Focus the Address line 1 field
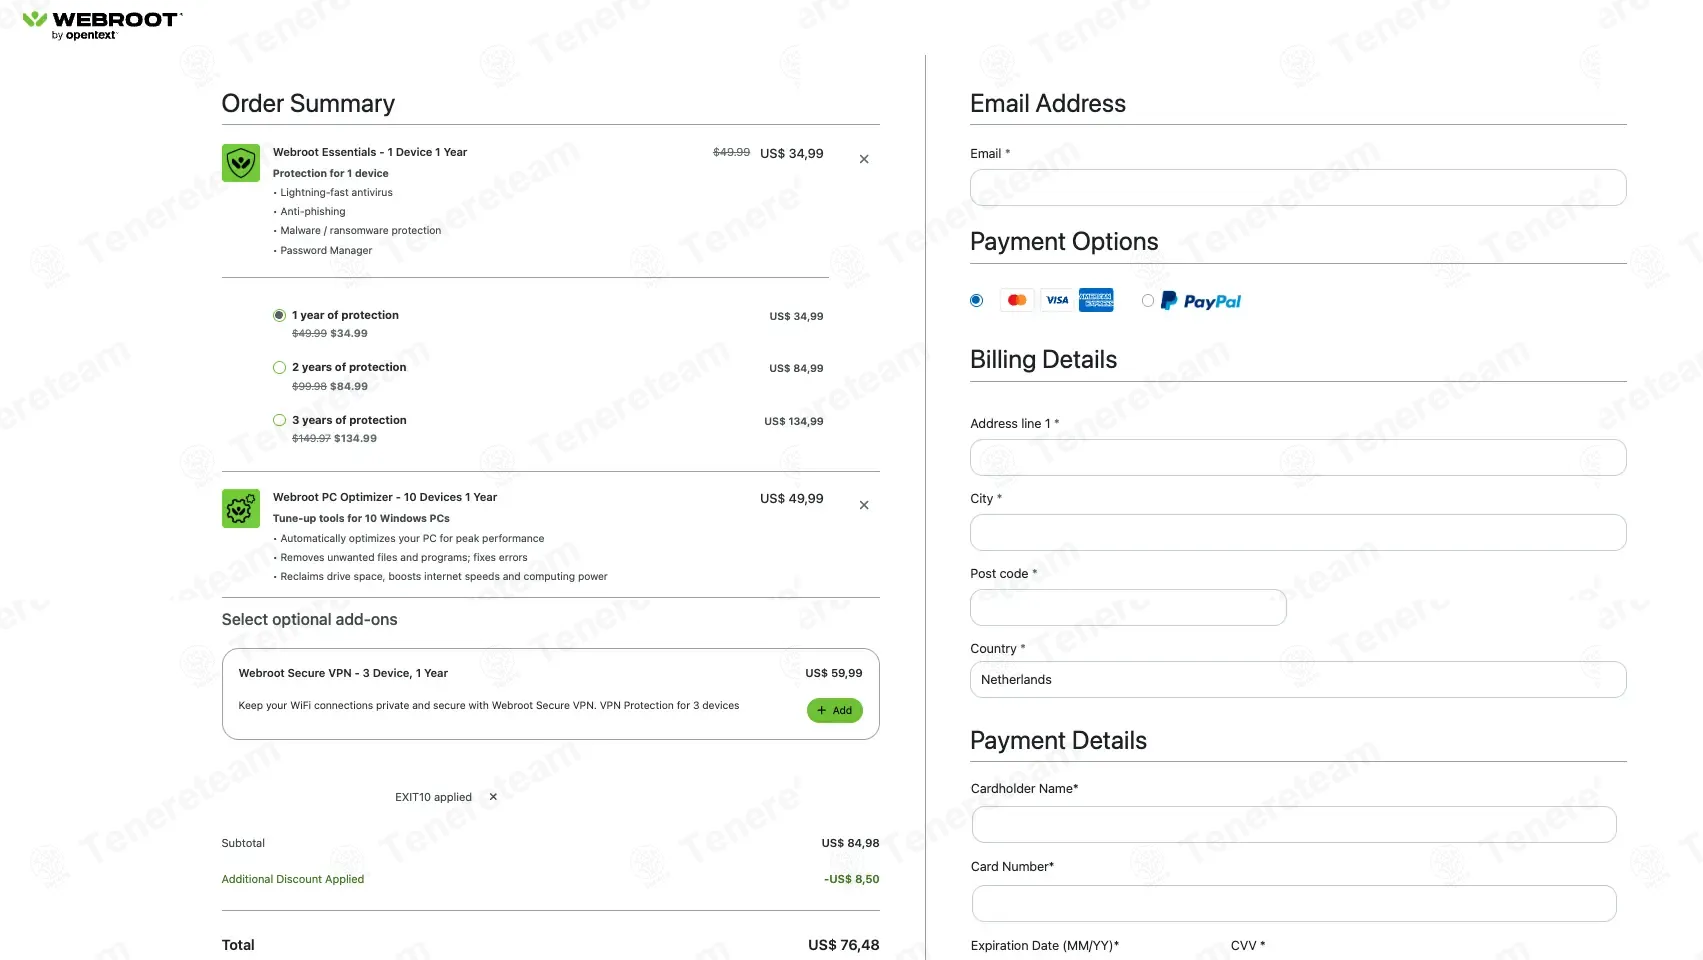This screenshot has height=960, width=1703. click(1298, 458)
